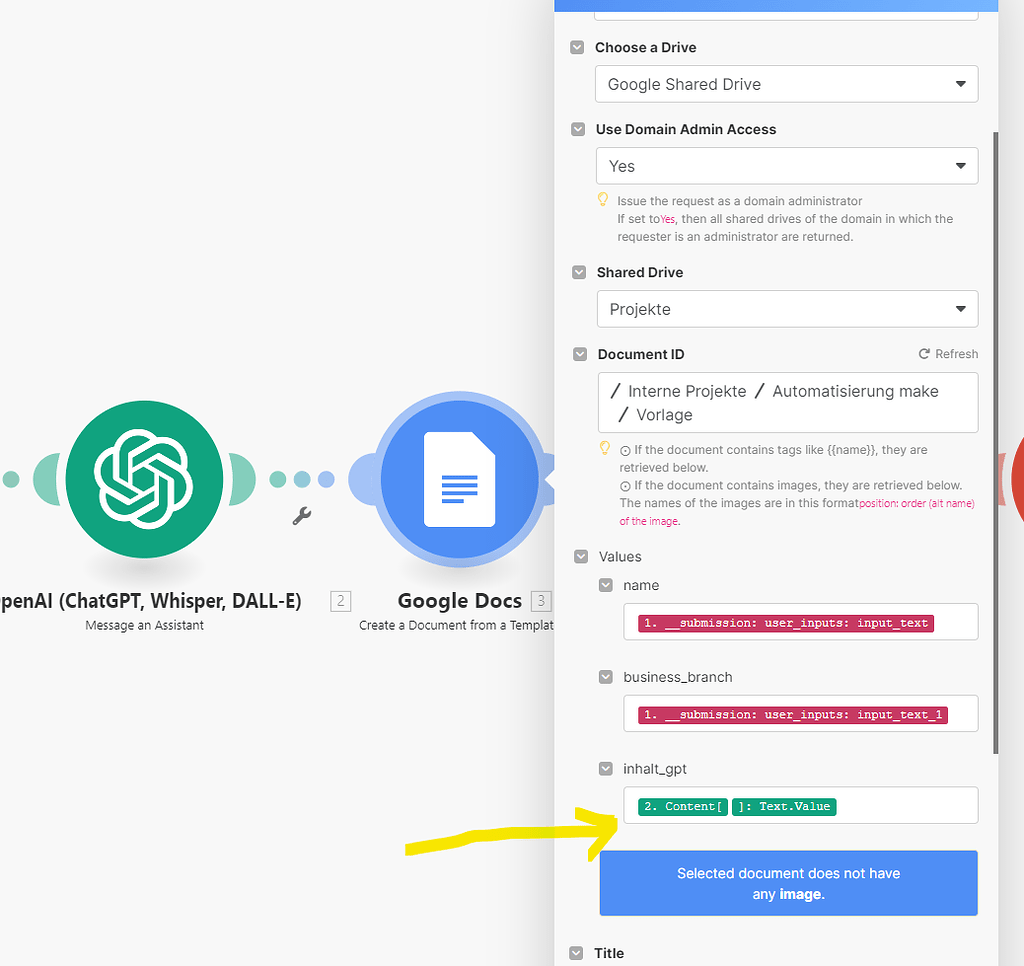Click the wrench icon below the OpenAI module
The height and width of the screenshot is (966, 1024).
[301, 516]
